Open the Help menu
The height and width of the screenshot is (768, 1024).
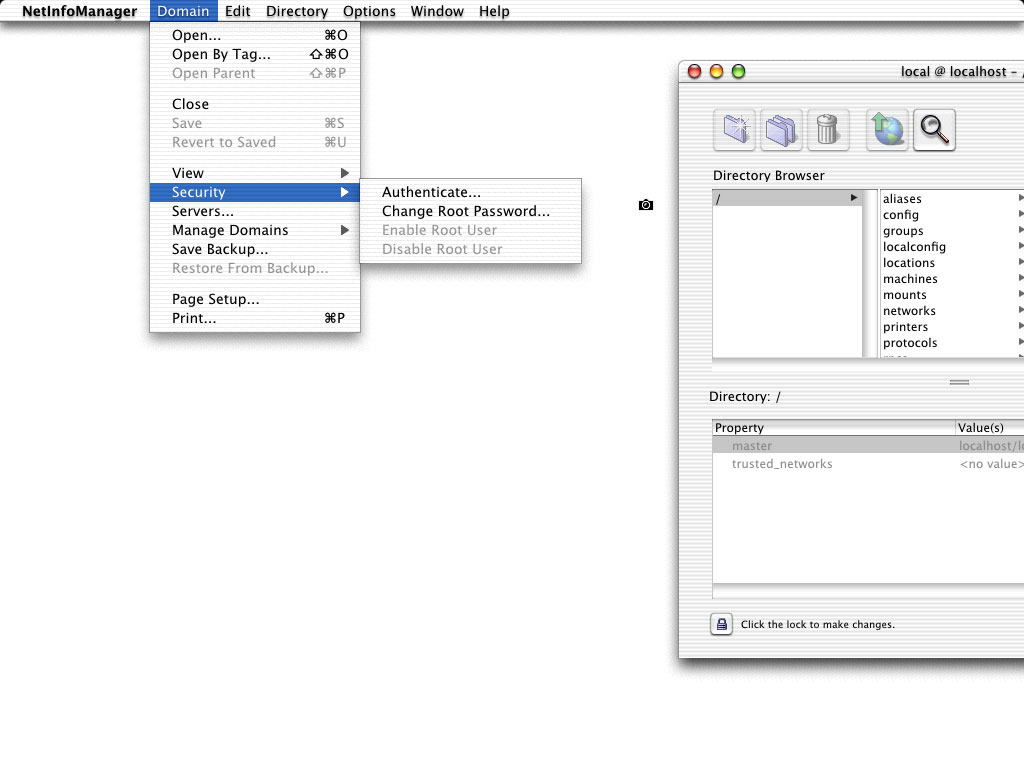click(494, 11)
